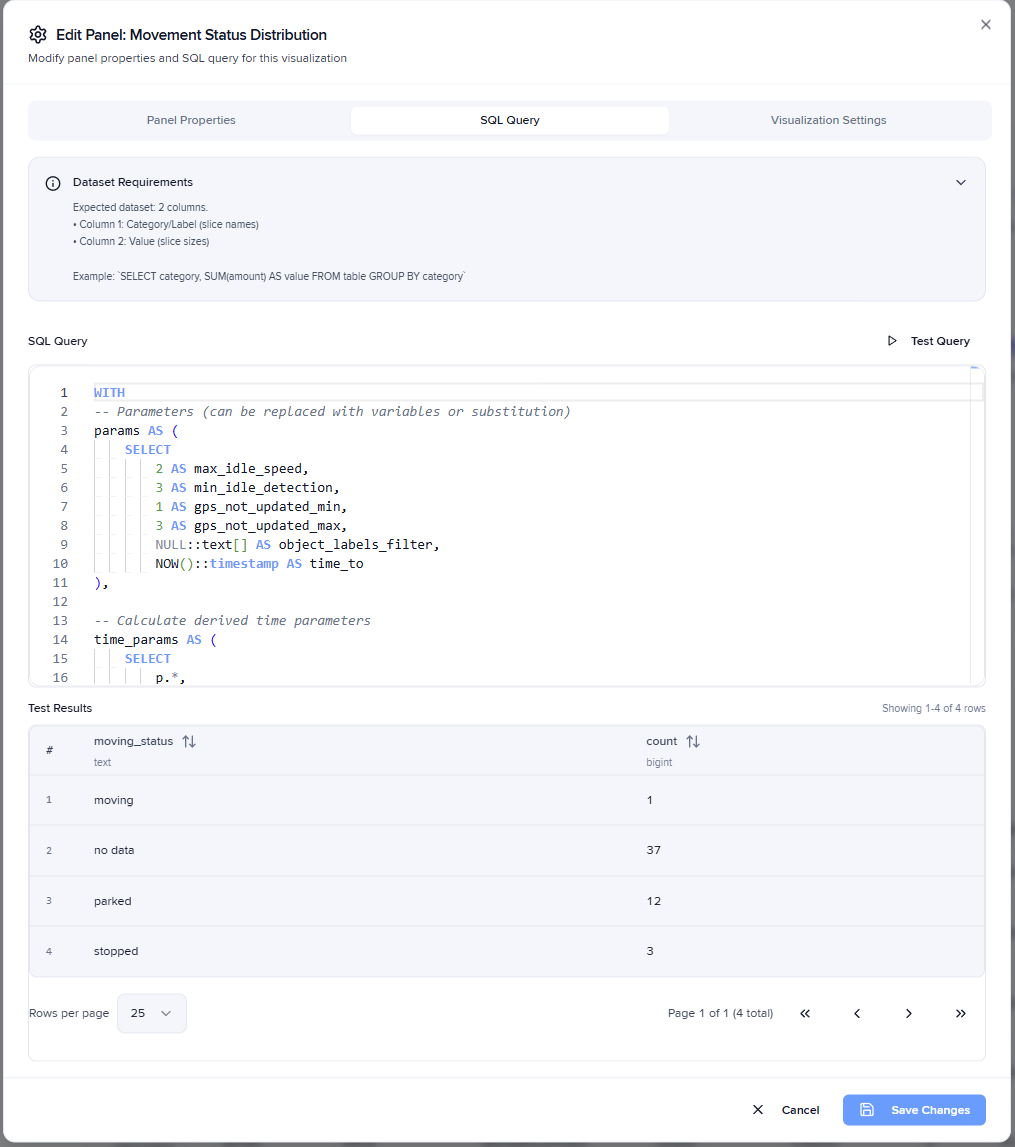Run the Test Query button
1015x1147 pixels.
[929, 341]
